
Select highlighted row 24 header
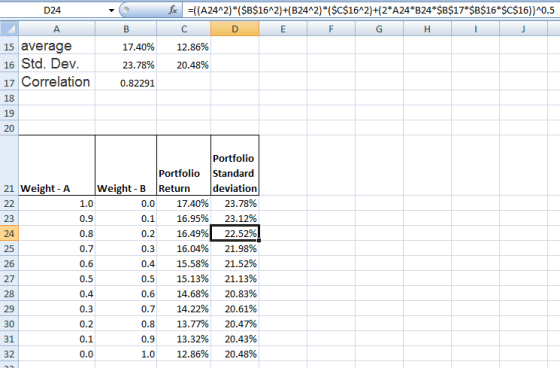pos(9,233)
